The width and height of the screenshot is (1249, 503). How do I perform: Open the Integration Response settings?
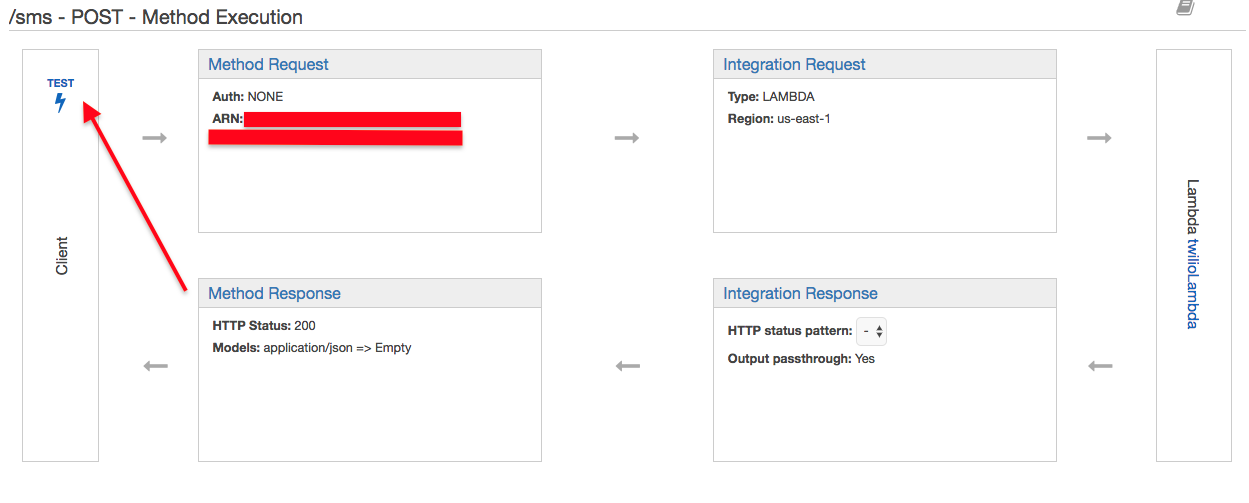[x=800, y=293]
